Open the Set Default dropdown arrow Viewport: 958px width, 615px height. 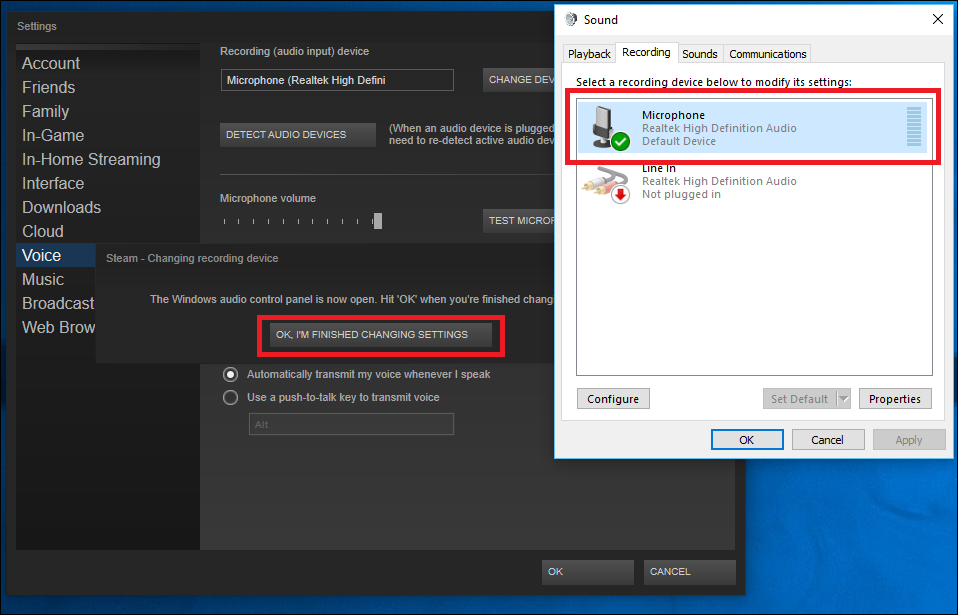844,399
